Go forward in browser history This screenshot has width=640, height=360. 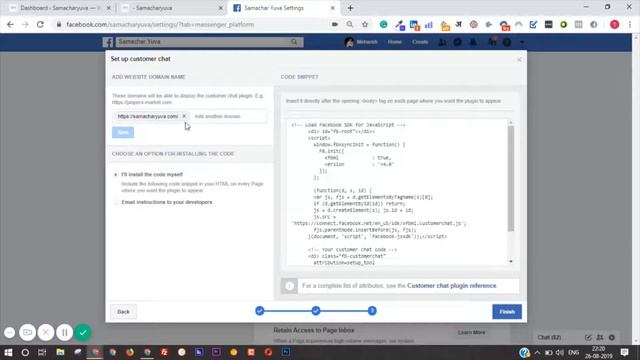coord(25,24)
